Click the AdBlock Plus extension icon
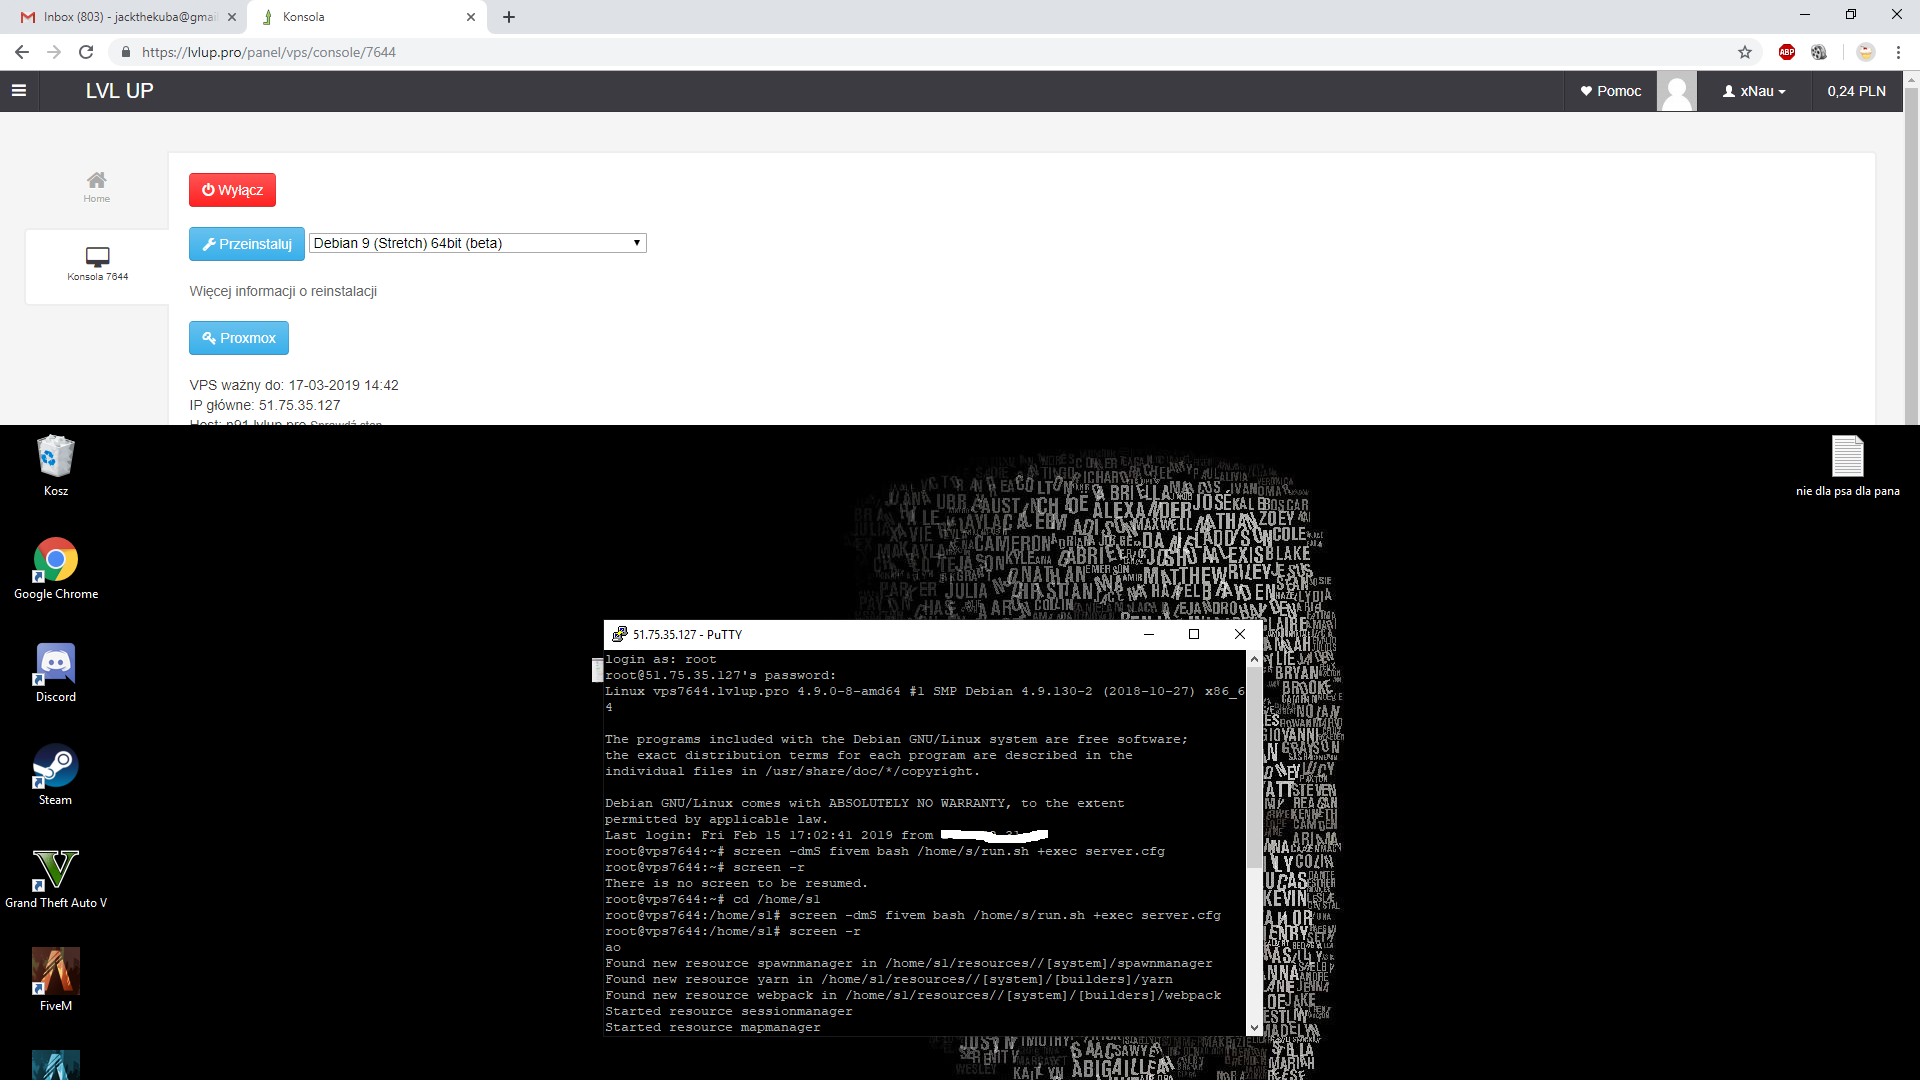The height and width of the screenshot is (1080, 1920). click(x=1787, y=52)
